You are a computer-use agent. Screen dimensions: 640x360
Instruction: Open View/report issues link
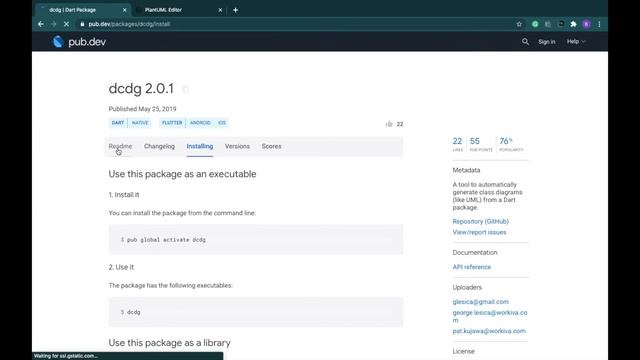[x=479, y=232]
